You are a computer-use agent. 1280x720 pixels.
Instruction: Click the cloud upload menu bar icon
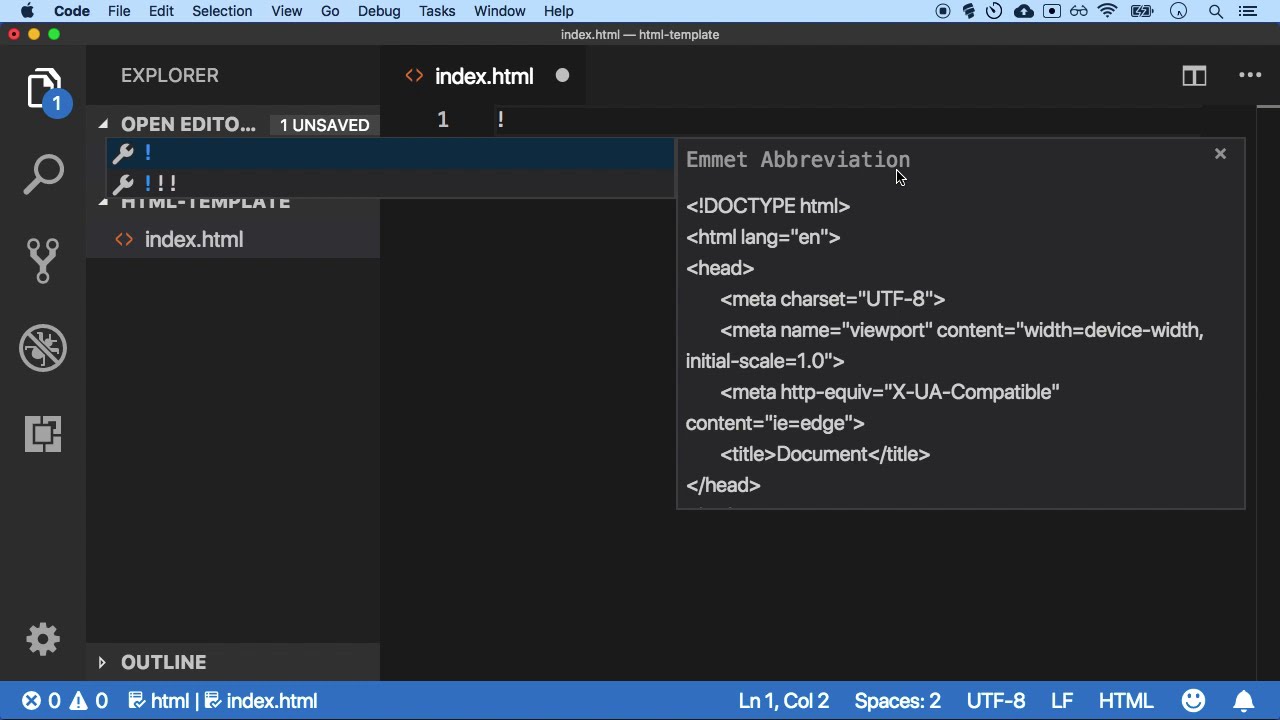tap(1024, 11)
